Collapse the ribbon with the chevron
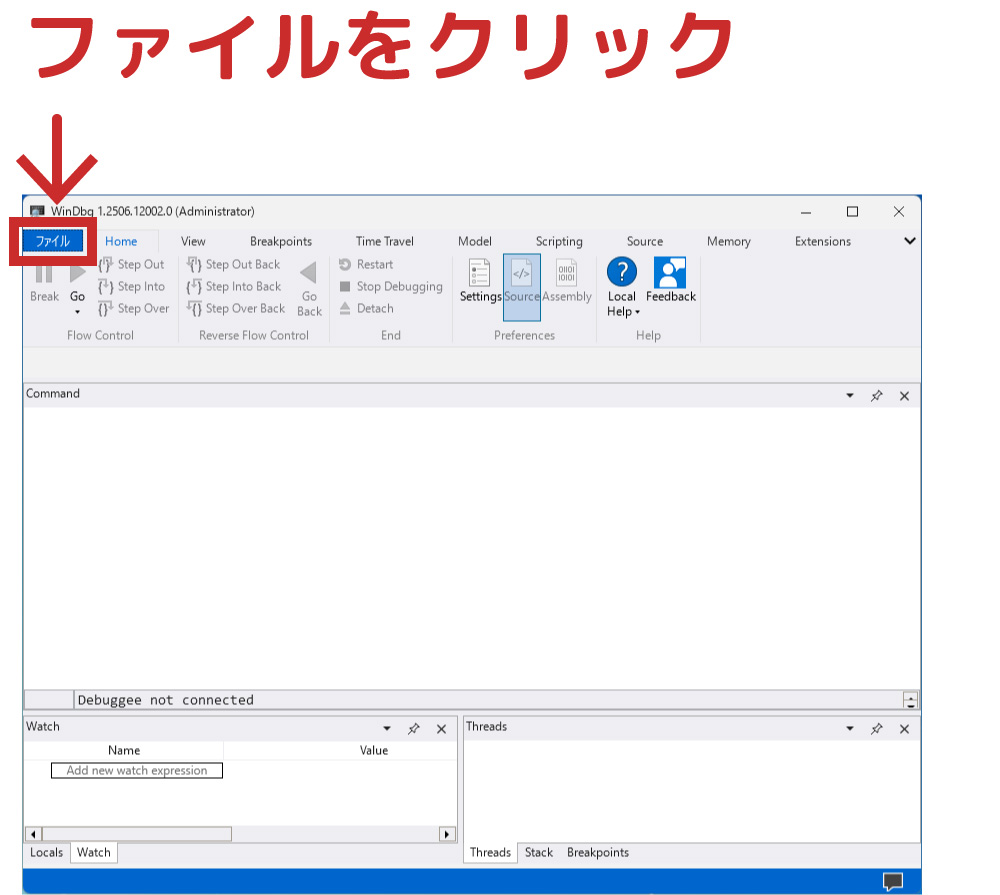Screen dimensions: 1000x895 click(x=909, y=241)
